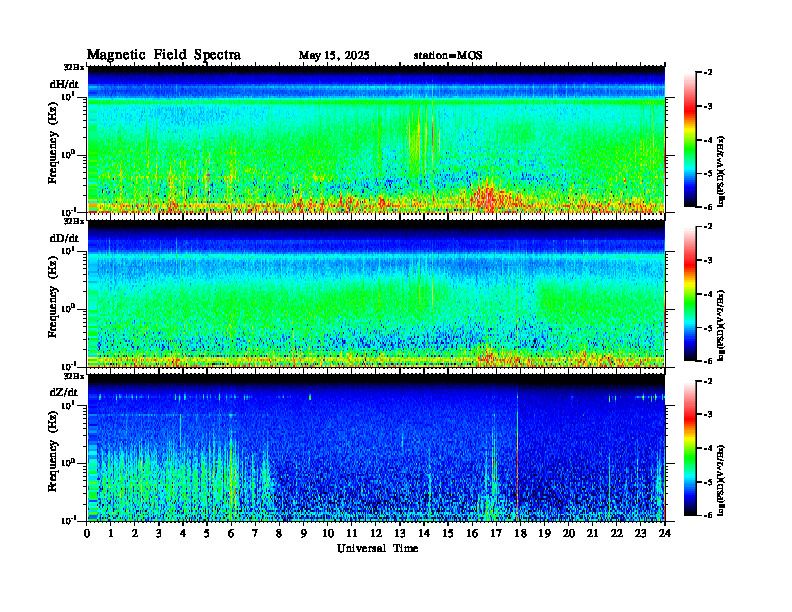This screenshot has height=612, width=792.
Task: Select the dZ/dt panel label
Action: [64, 392]
